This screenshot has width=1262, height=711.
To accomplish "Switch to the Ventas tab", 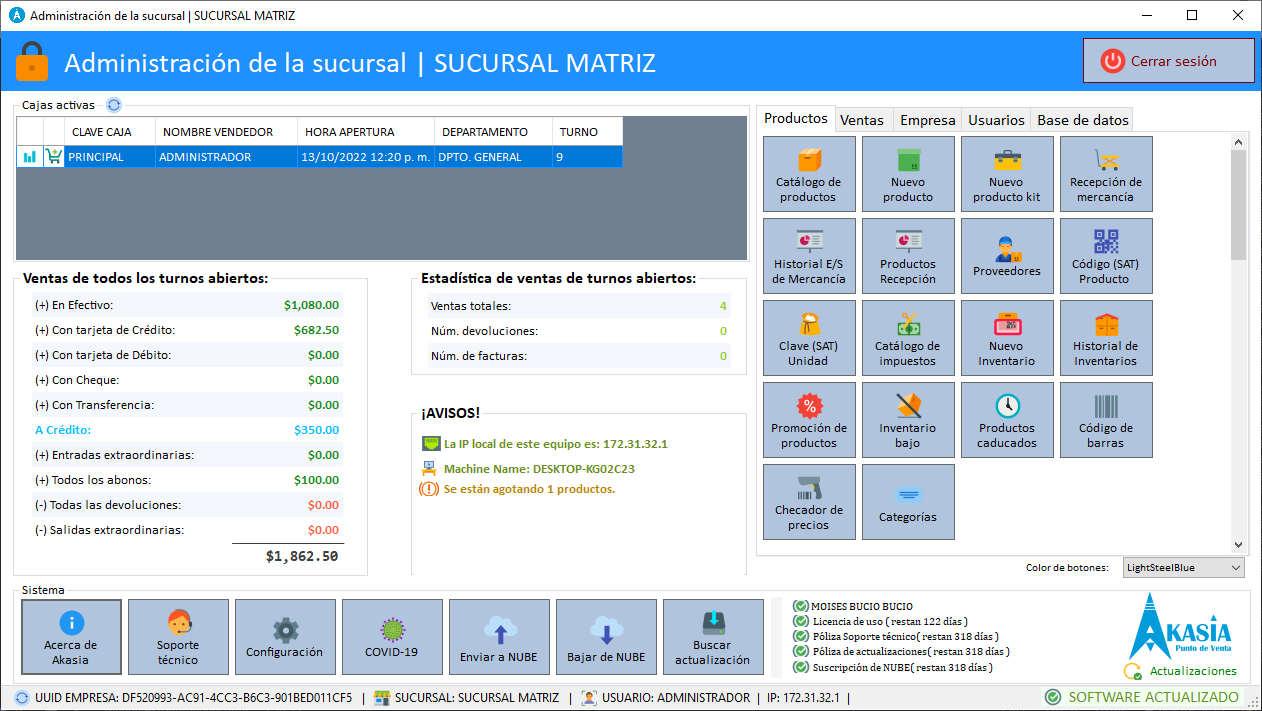I will point(861,120).
